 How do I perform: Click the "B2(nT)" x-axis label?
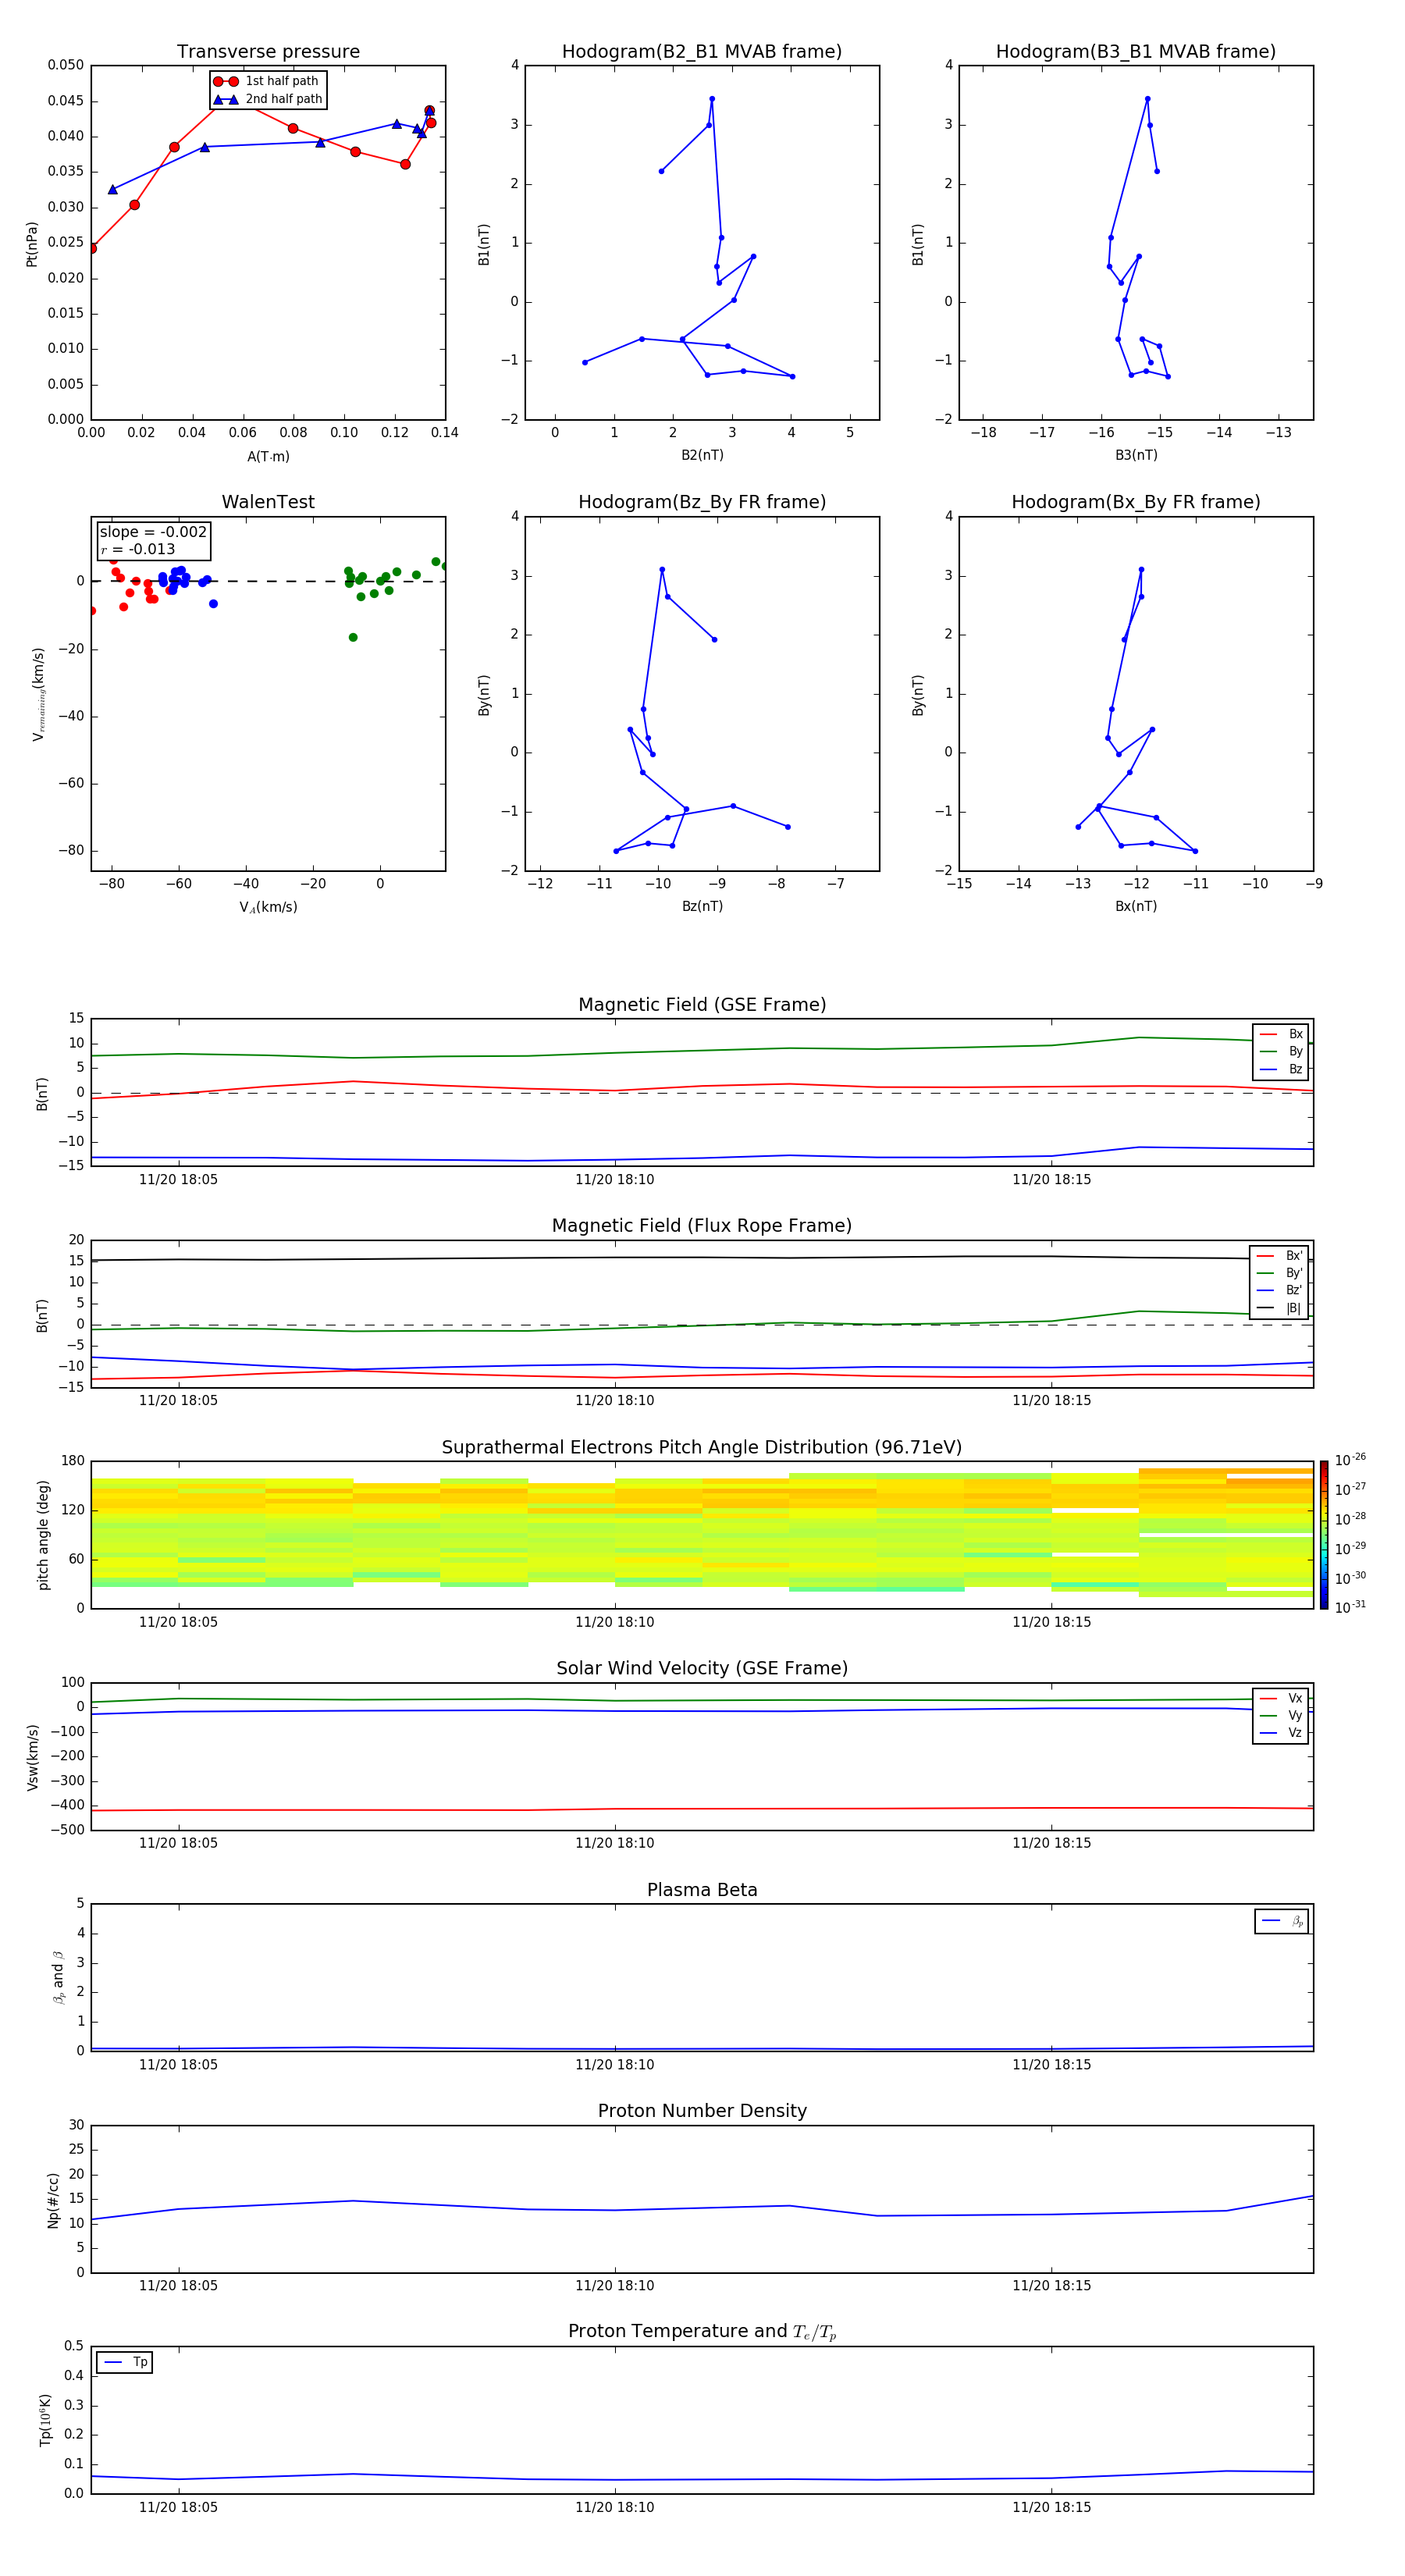click(x=702, y=455)
